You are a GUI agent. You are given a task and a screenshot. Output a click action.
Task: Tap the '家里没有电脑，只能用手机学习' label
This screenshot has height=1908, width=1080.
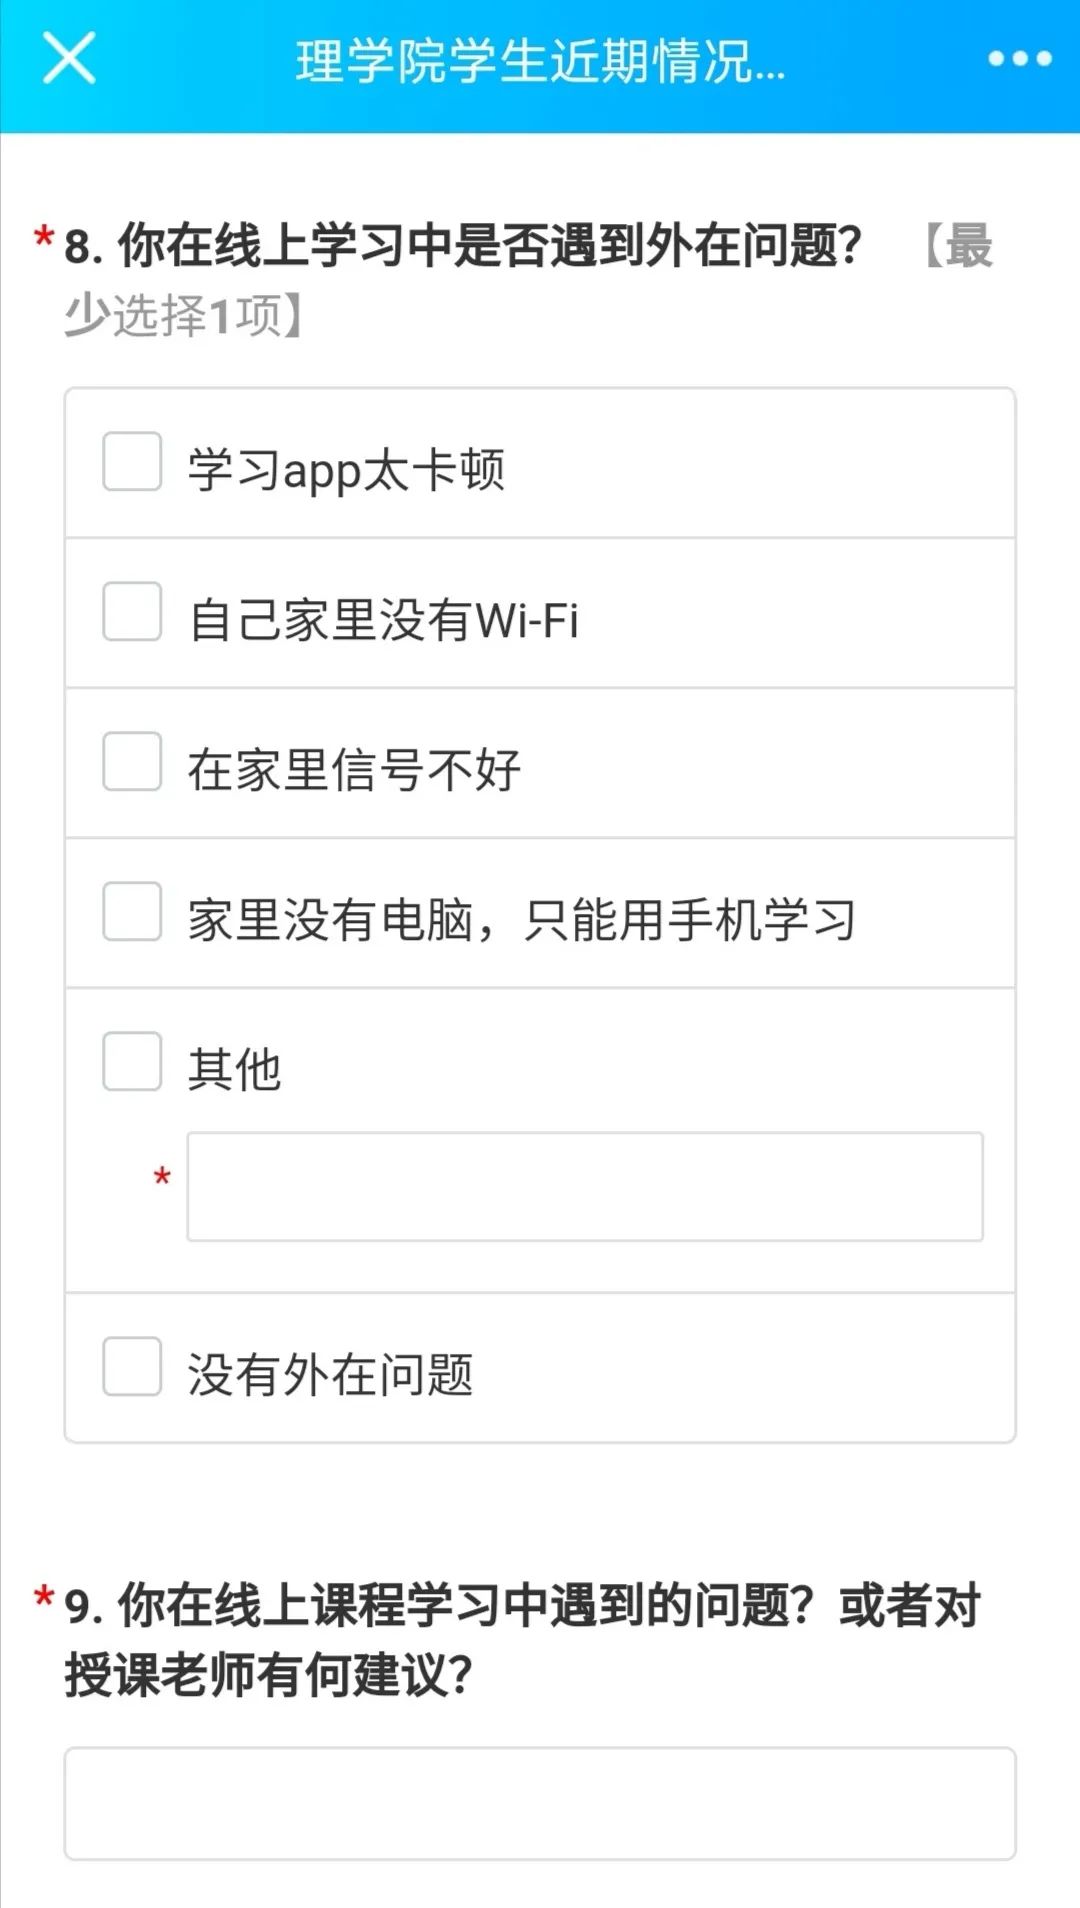pos(521,920)
